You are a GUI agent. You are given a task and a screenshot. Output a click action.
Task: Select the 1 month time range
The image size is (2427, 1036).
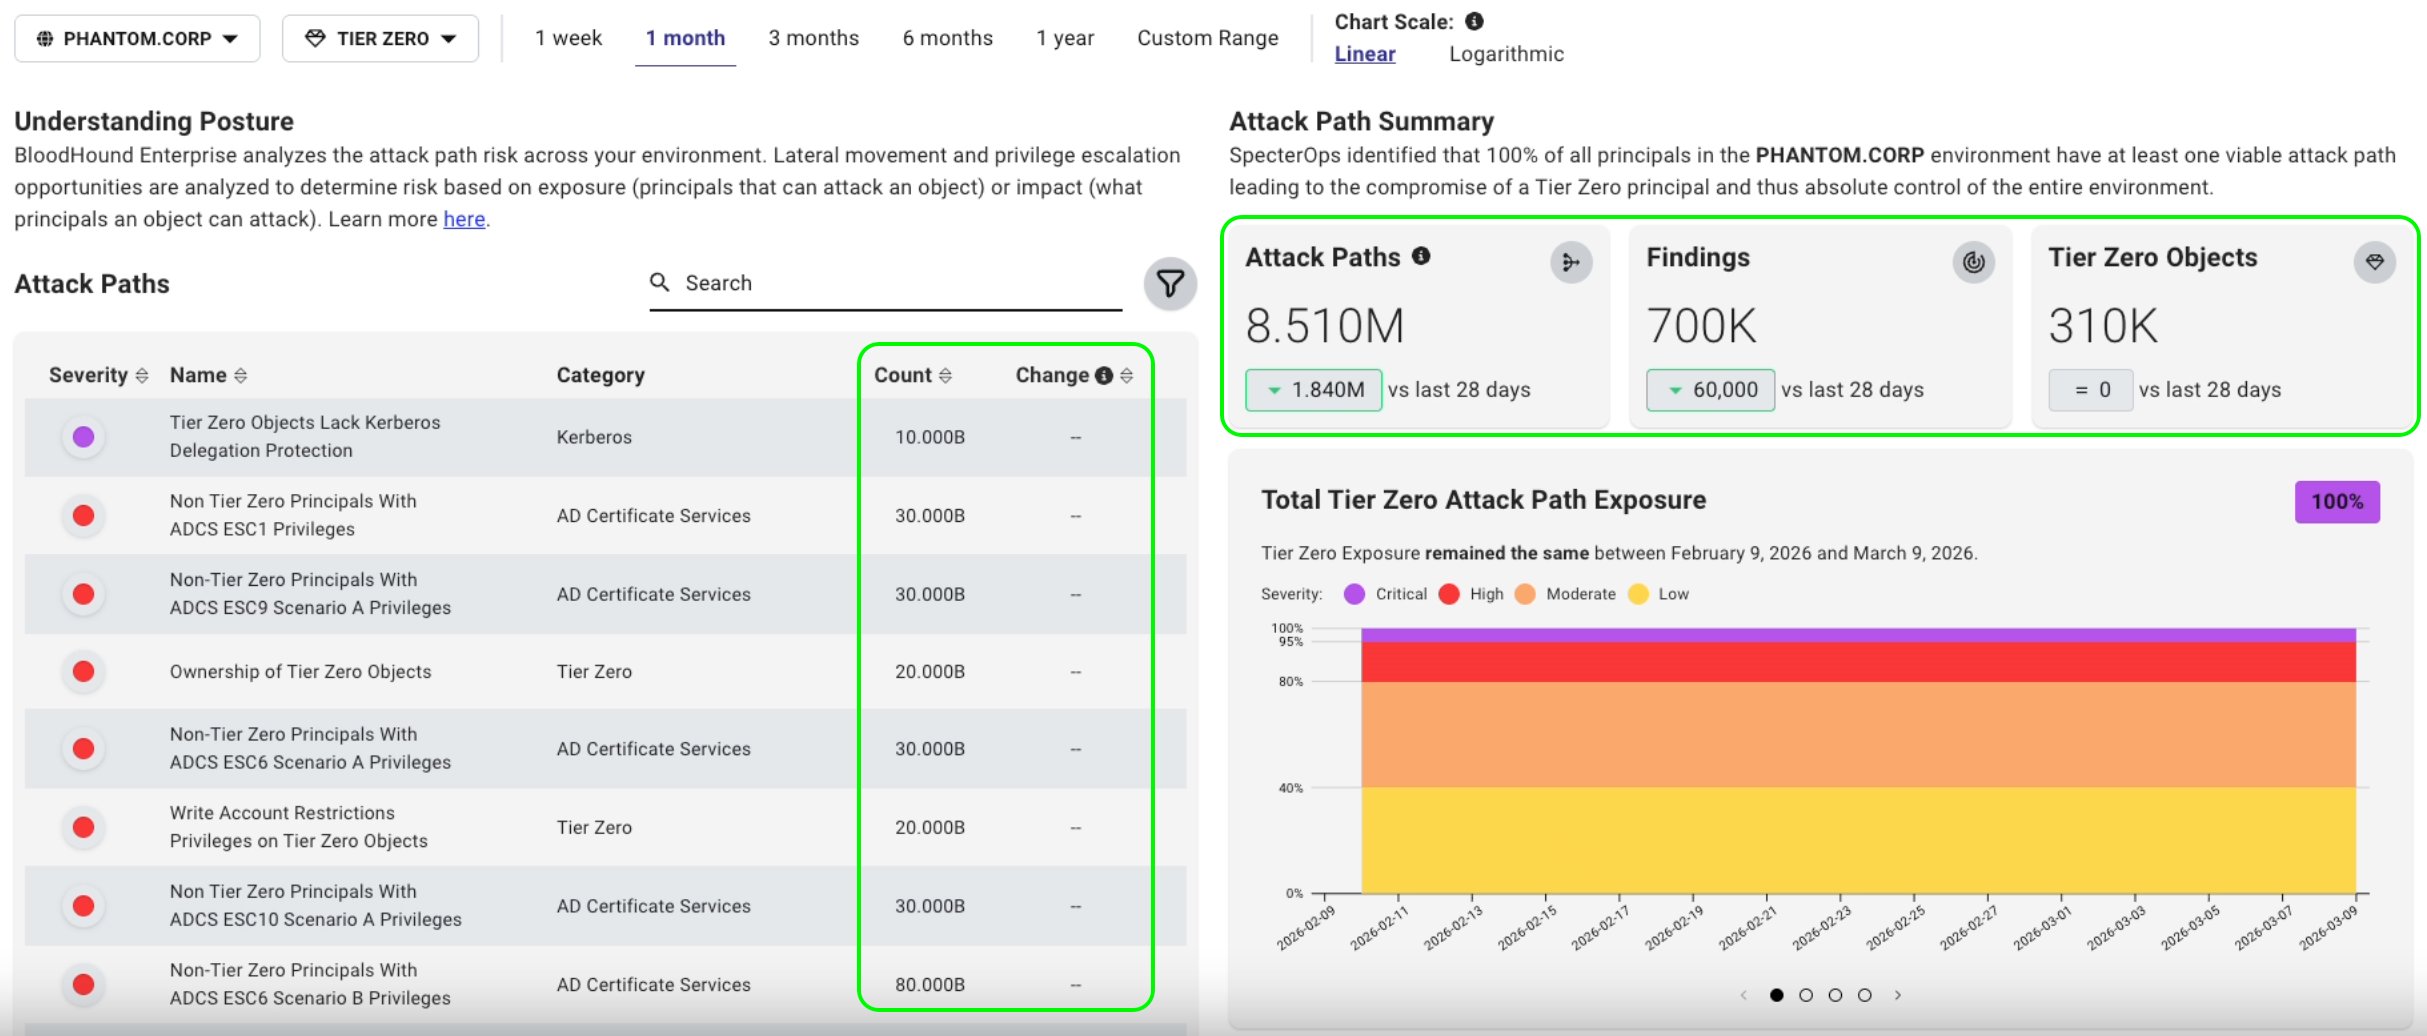point(685,38)
